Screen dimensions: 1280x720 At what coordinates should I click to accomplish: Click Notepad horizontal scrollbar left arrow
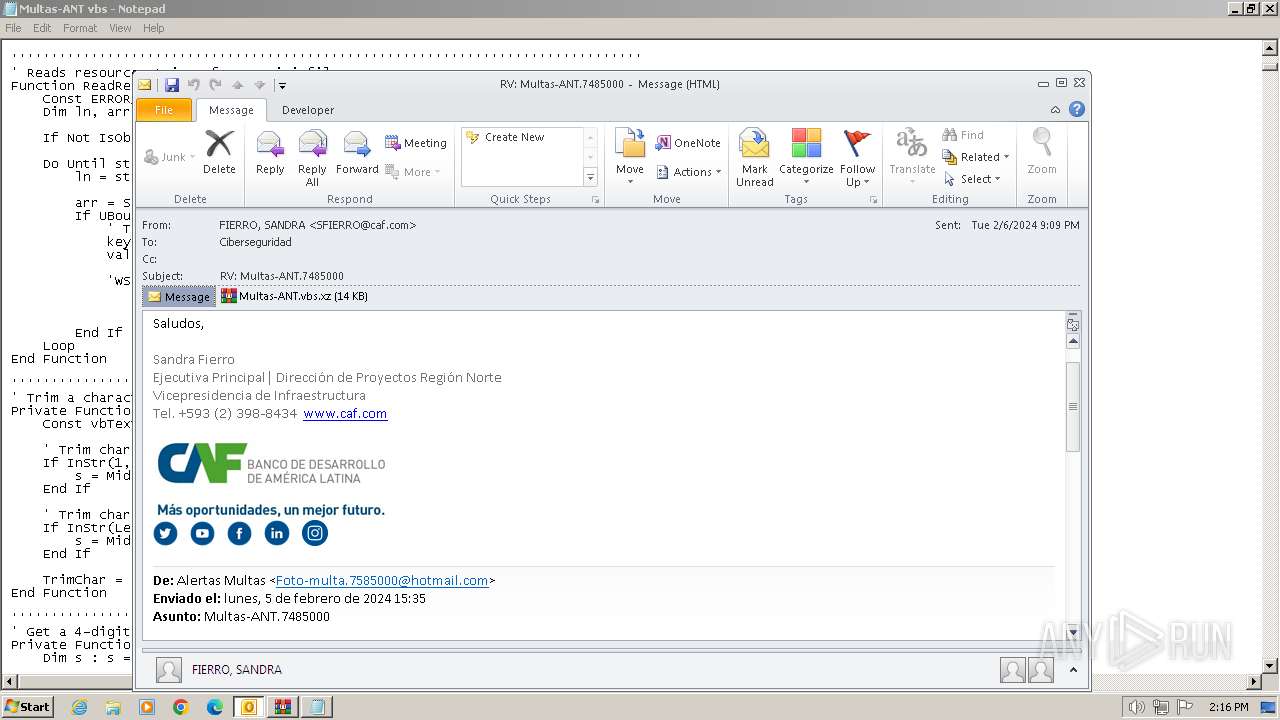pyautogui.click(x=8, y=682)
